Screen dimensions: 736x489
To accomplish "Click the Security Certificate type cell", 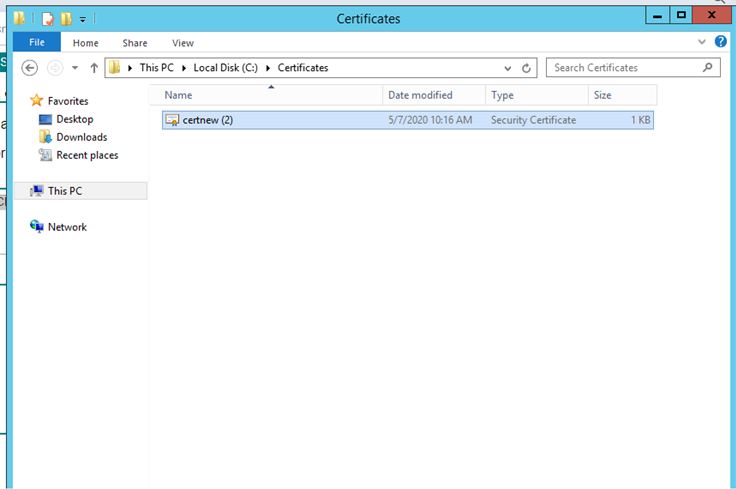I will [533, 120].
